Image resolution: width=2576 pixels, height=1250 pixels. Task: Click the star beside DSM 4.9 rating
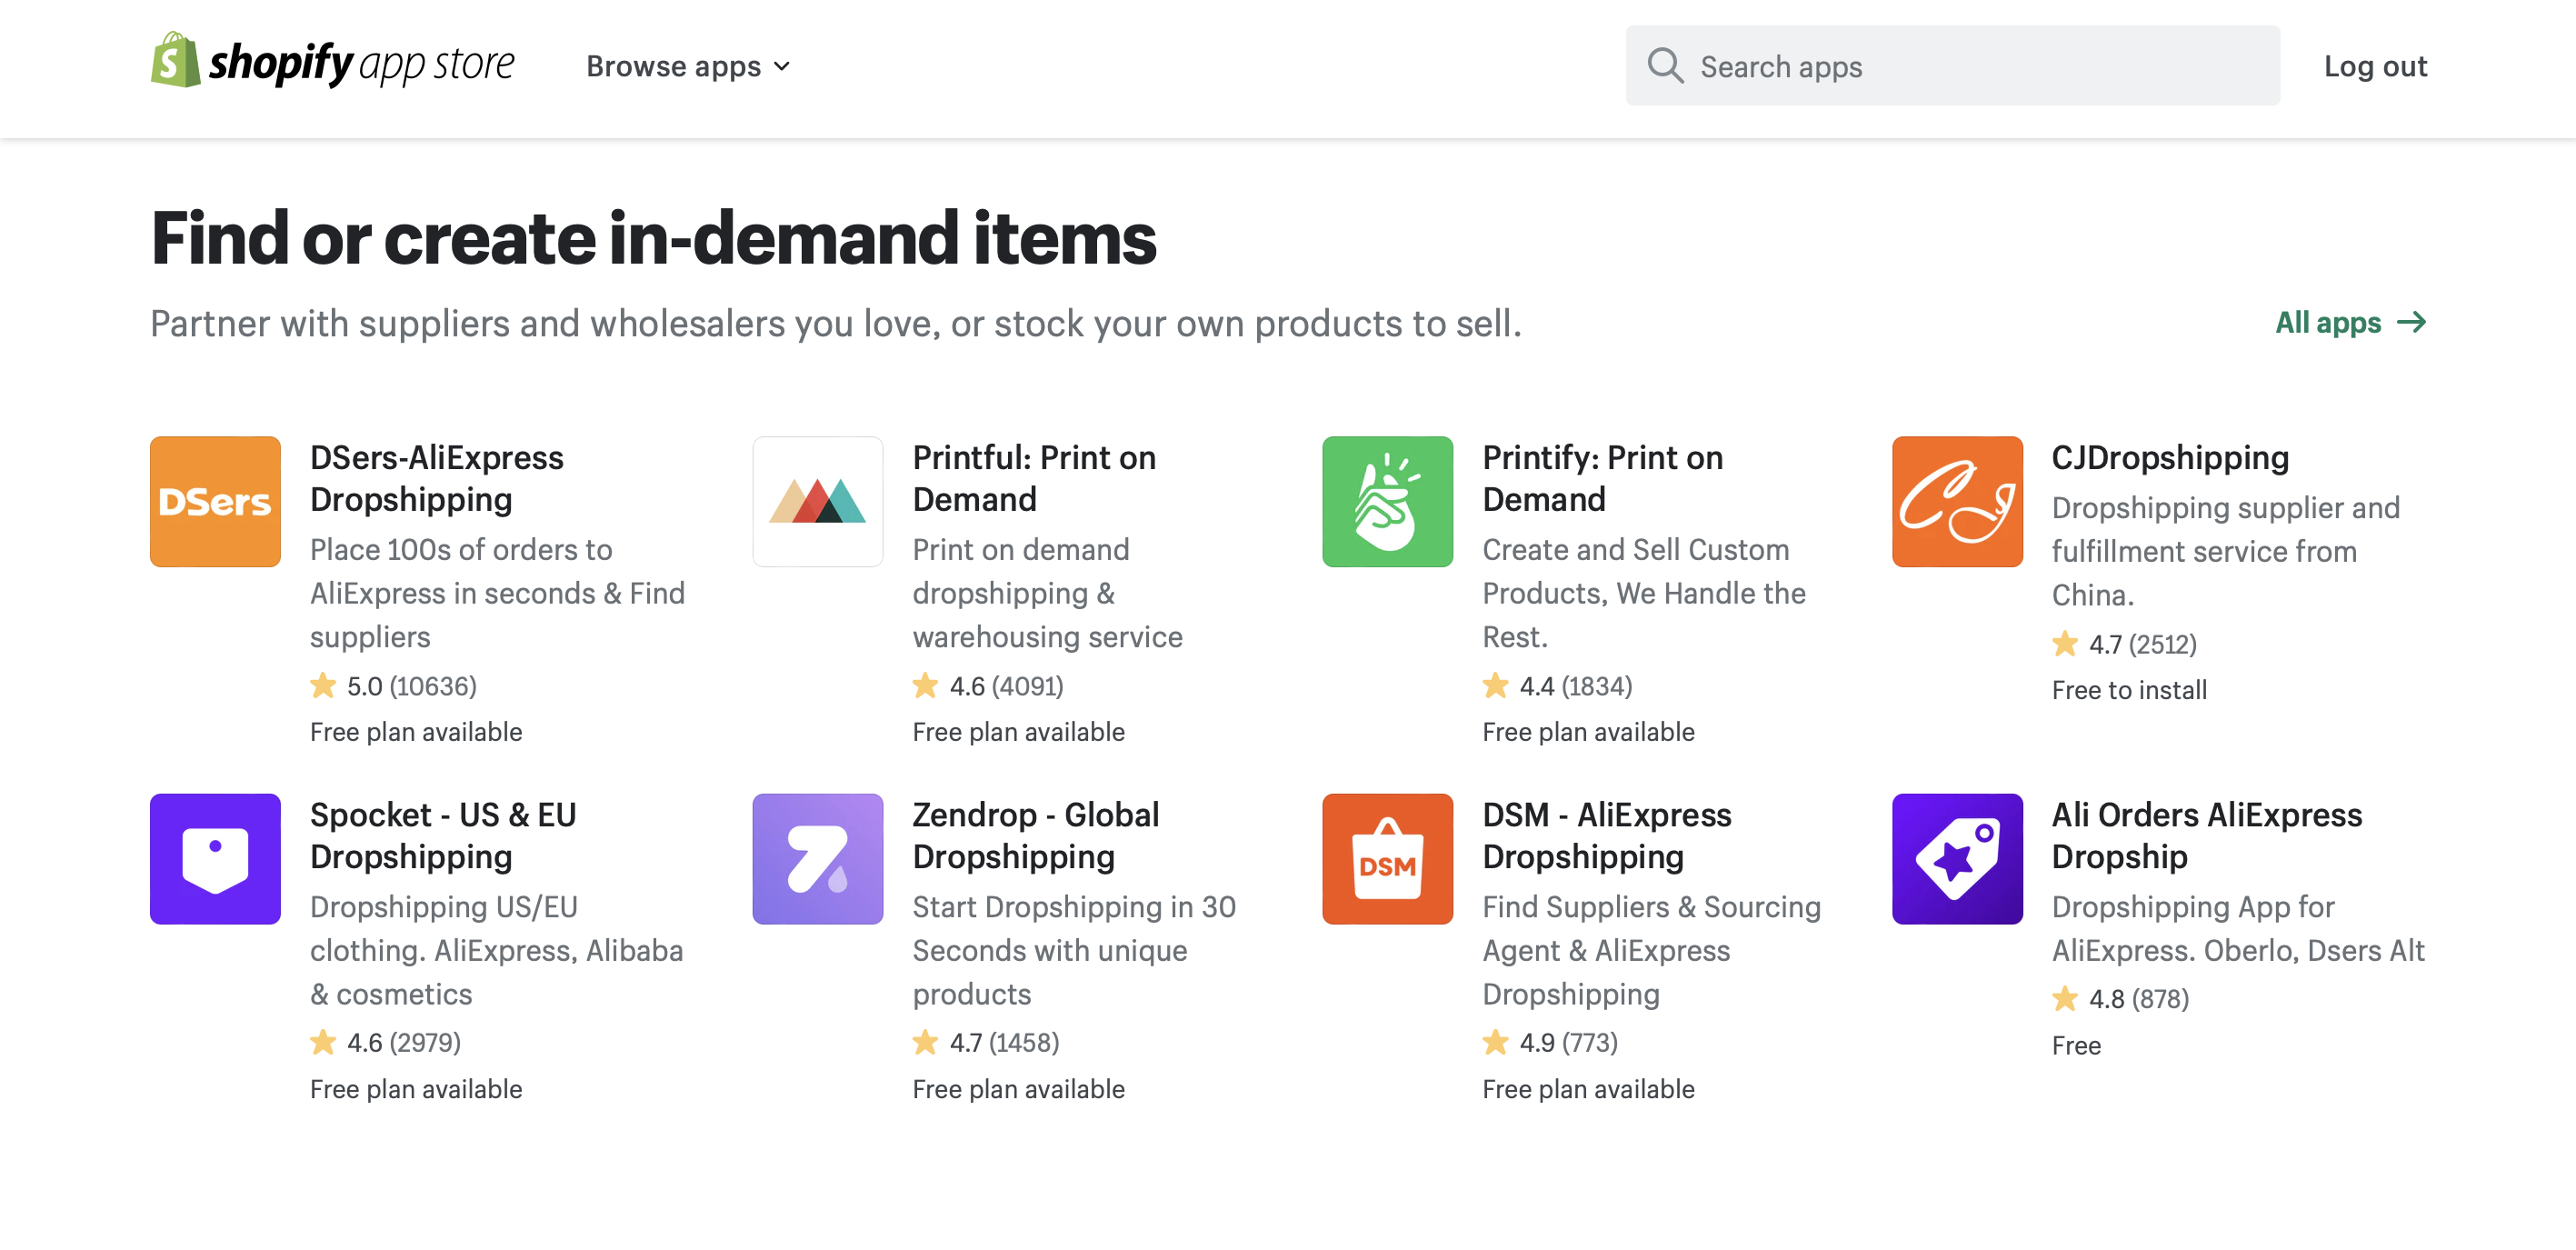pos(1495,1042)
